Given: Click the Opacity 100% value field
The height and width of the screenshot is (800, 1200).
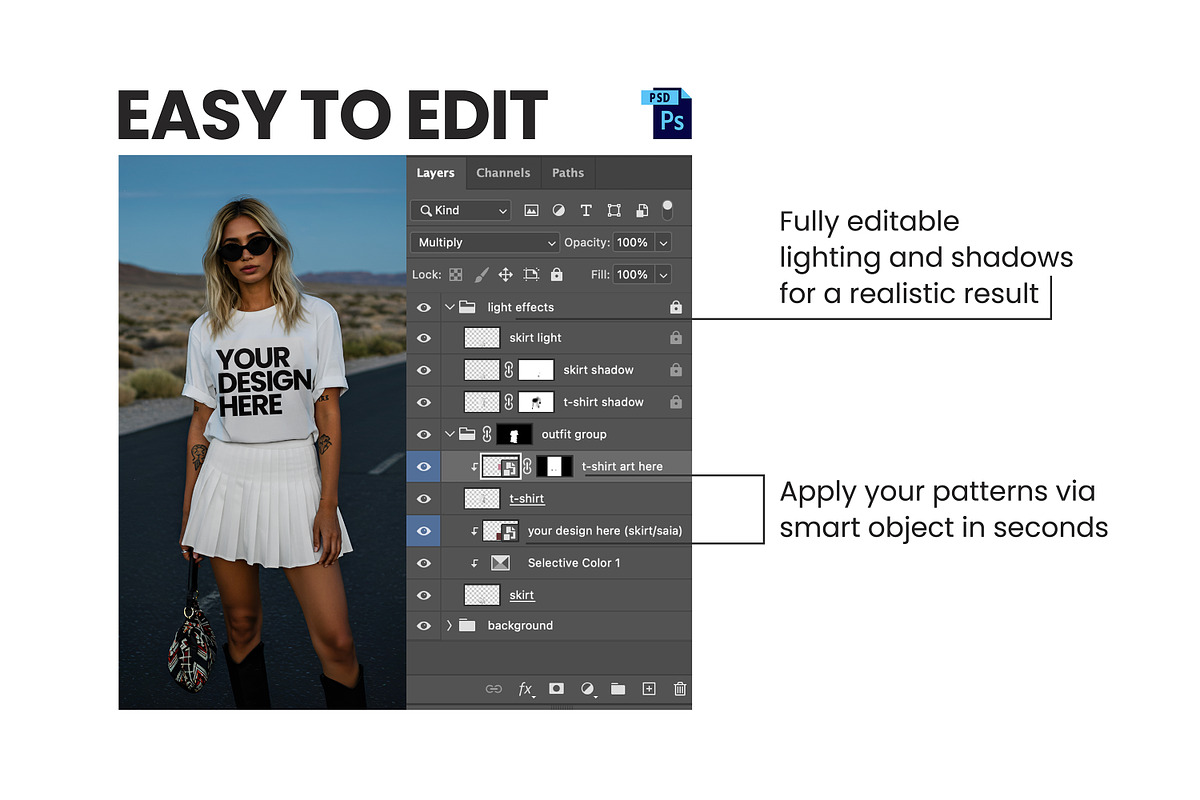Looking at the screenshot, I should coord(633,243).
